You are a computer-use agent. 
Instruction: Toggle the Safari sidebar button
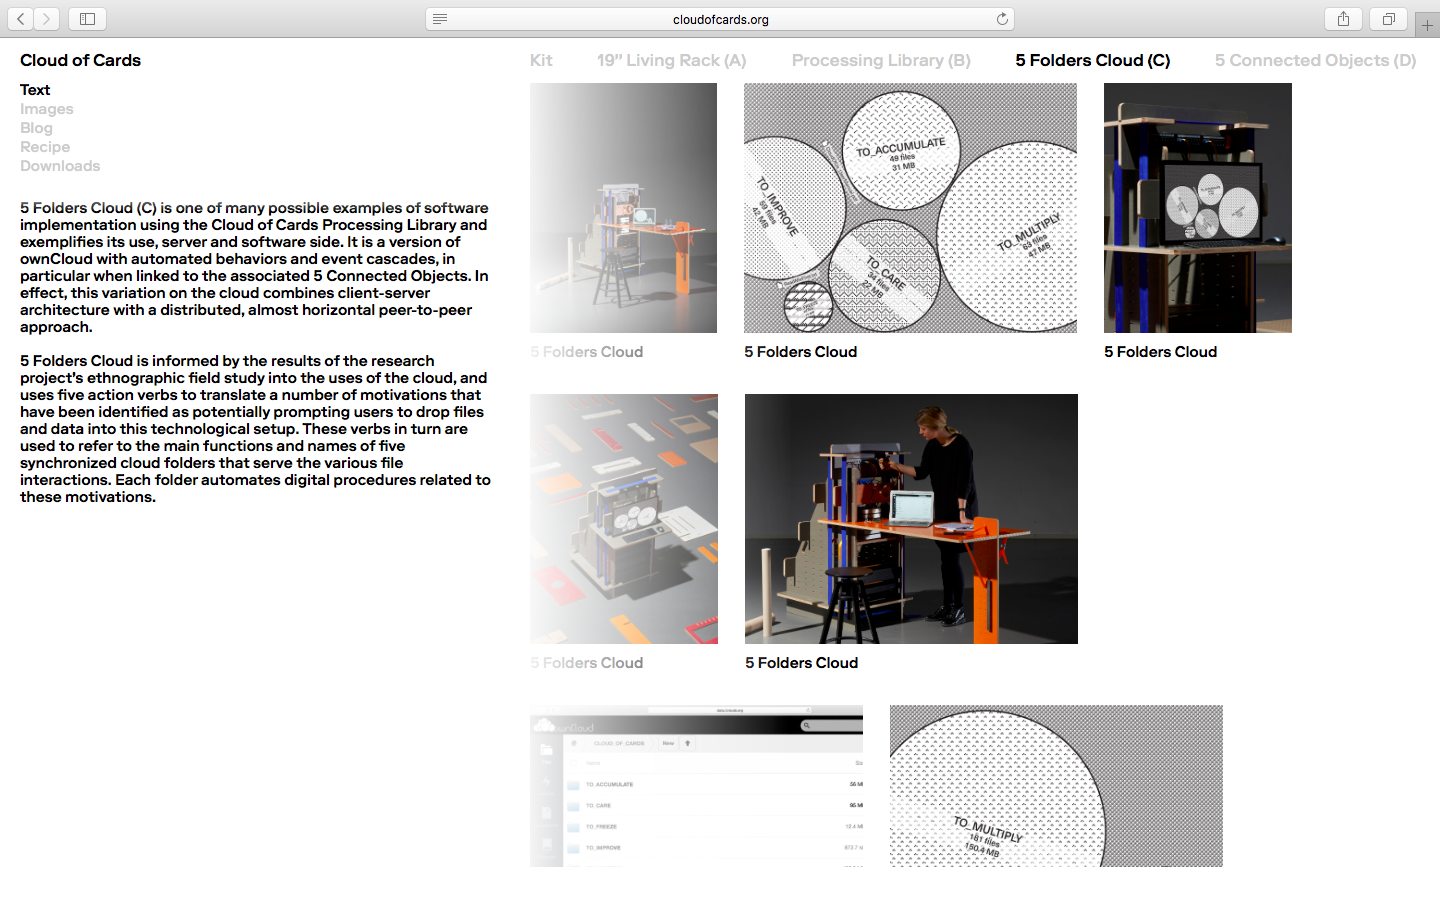pyautogui.click(x=88, y=19)
